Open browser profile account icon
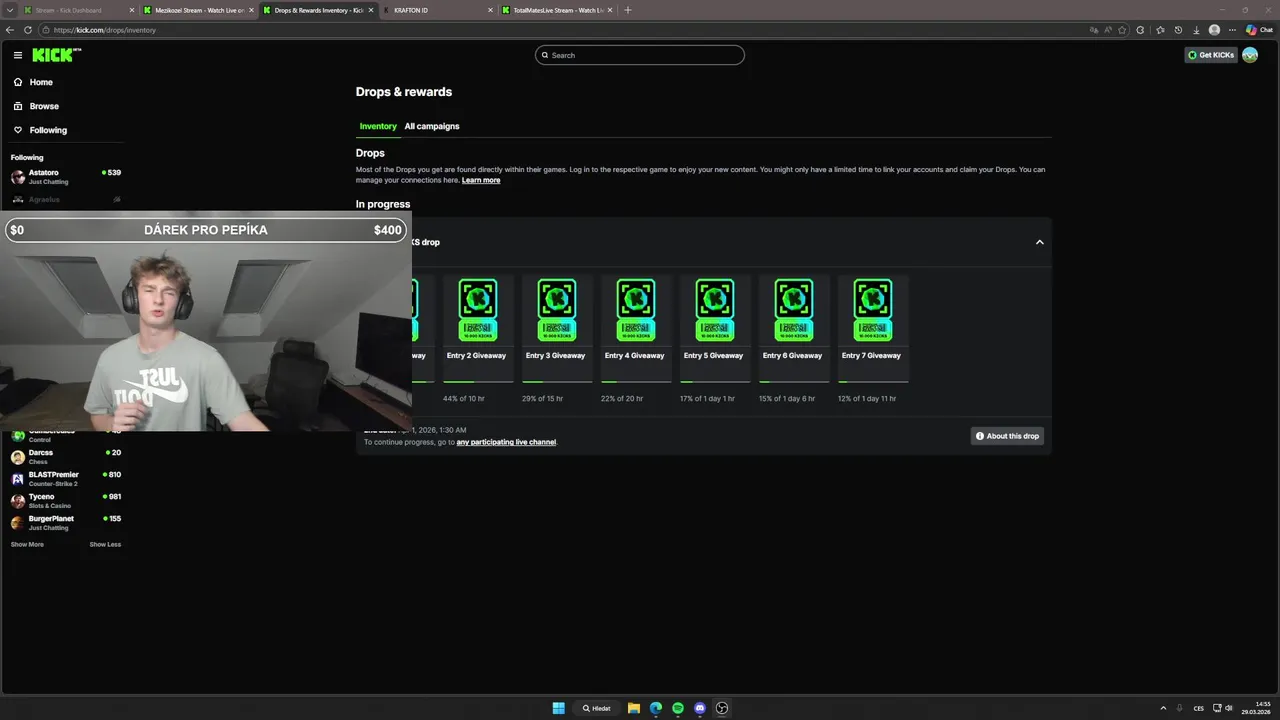The image size is (1280, 720). click(1214, 30)
